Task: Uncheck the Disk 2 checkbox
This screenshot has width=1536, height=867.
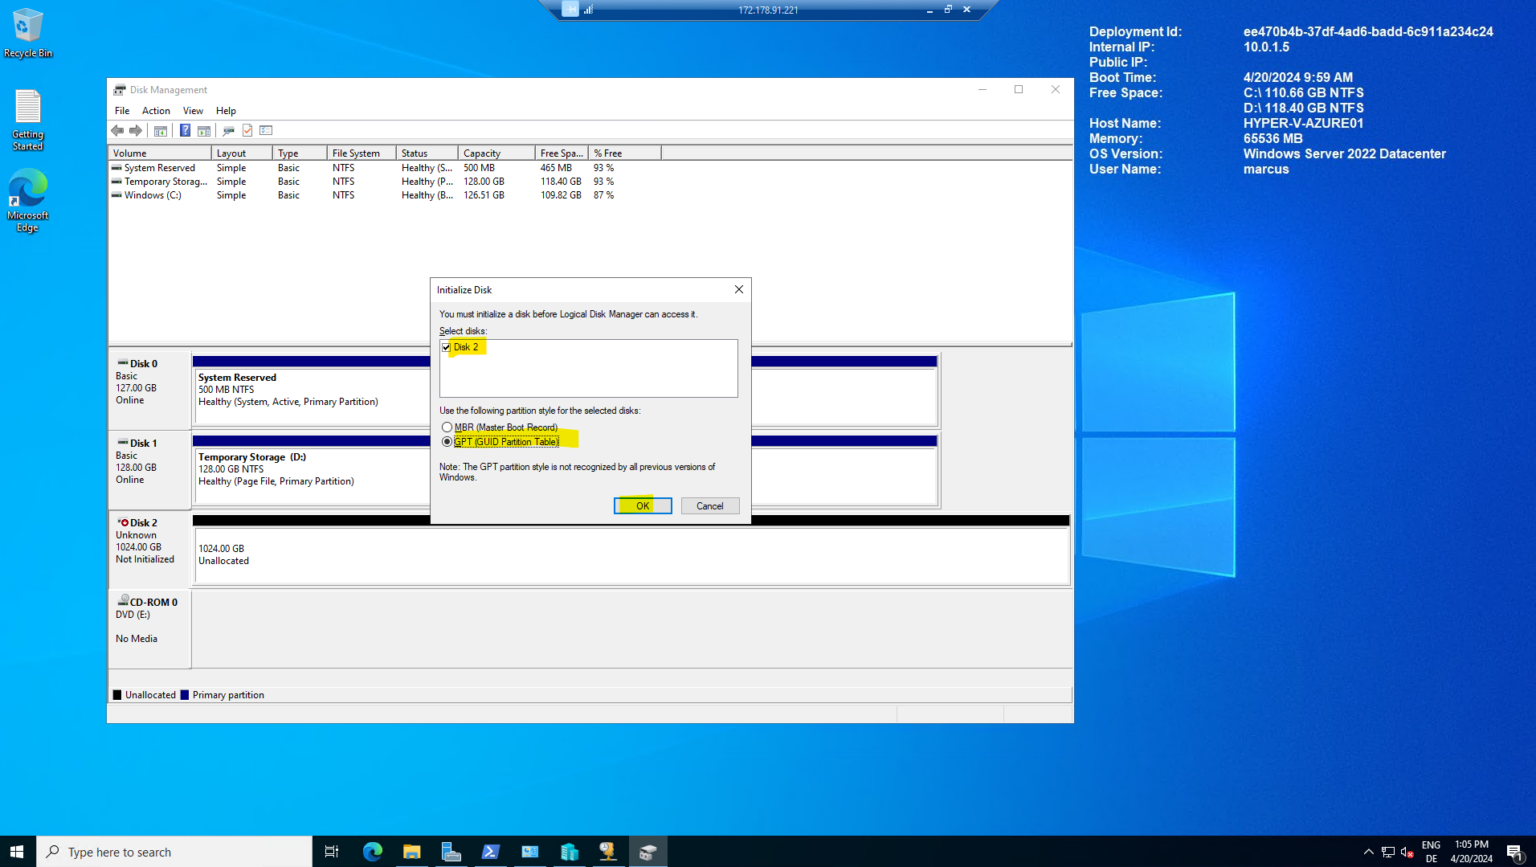Action: click(x=445, y=347)
